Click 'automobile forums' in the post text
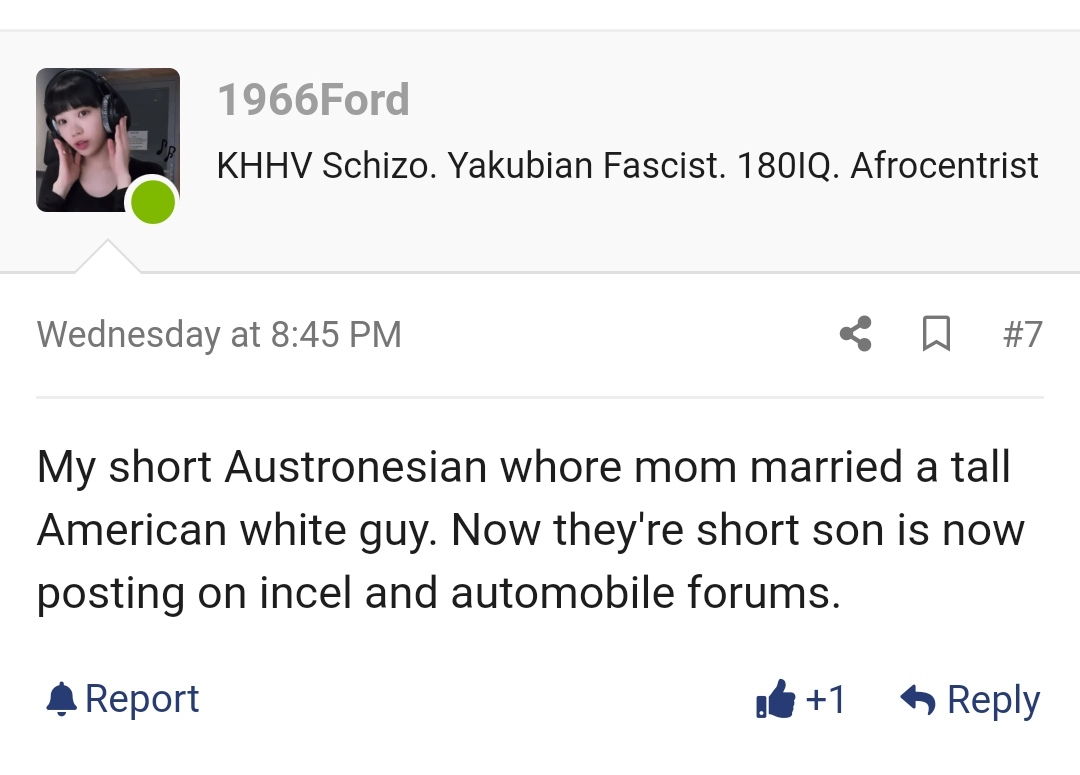The image size is (1080, 775). (645, 593)
